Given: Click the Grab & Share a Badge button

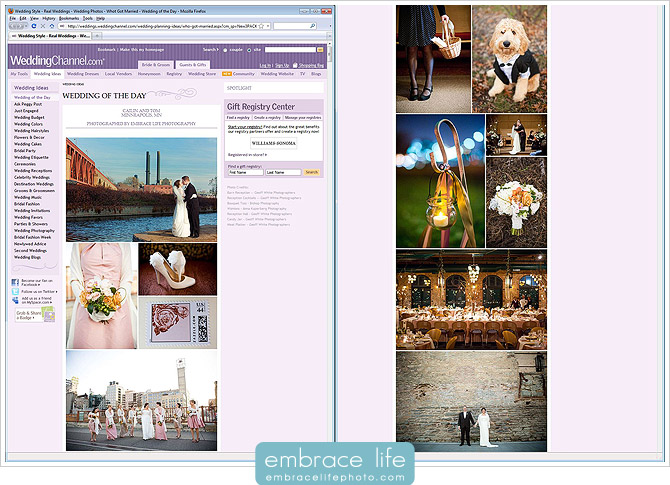Looking at the screenshot, I should click(x=35, y=315).
